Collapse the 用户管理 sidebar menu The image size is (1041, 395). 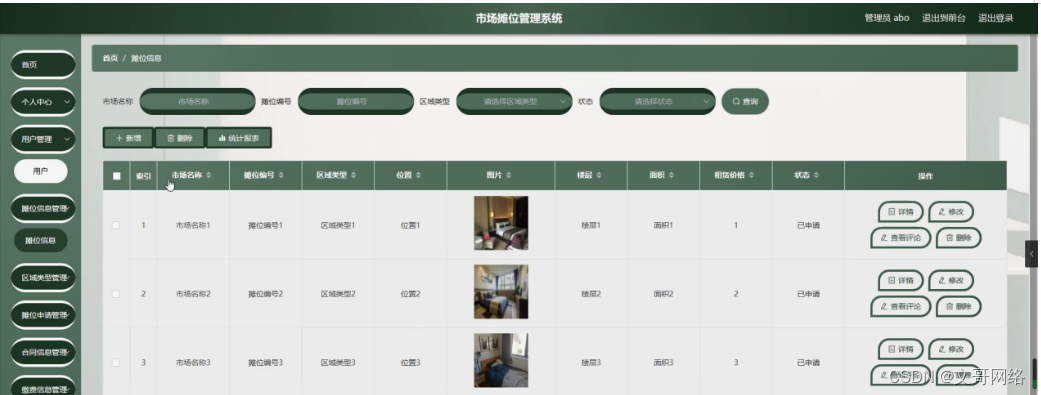(43, 139)
